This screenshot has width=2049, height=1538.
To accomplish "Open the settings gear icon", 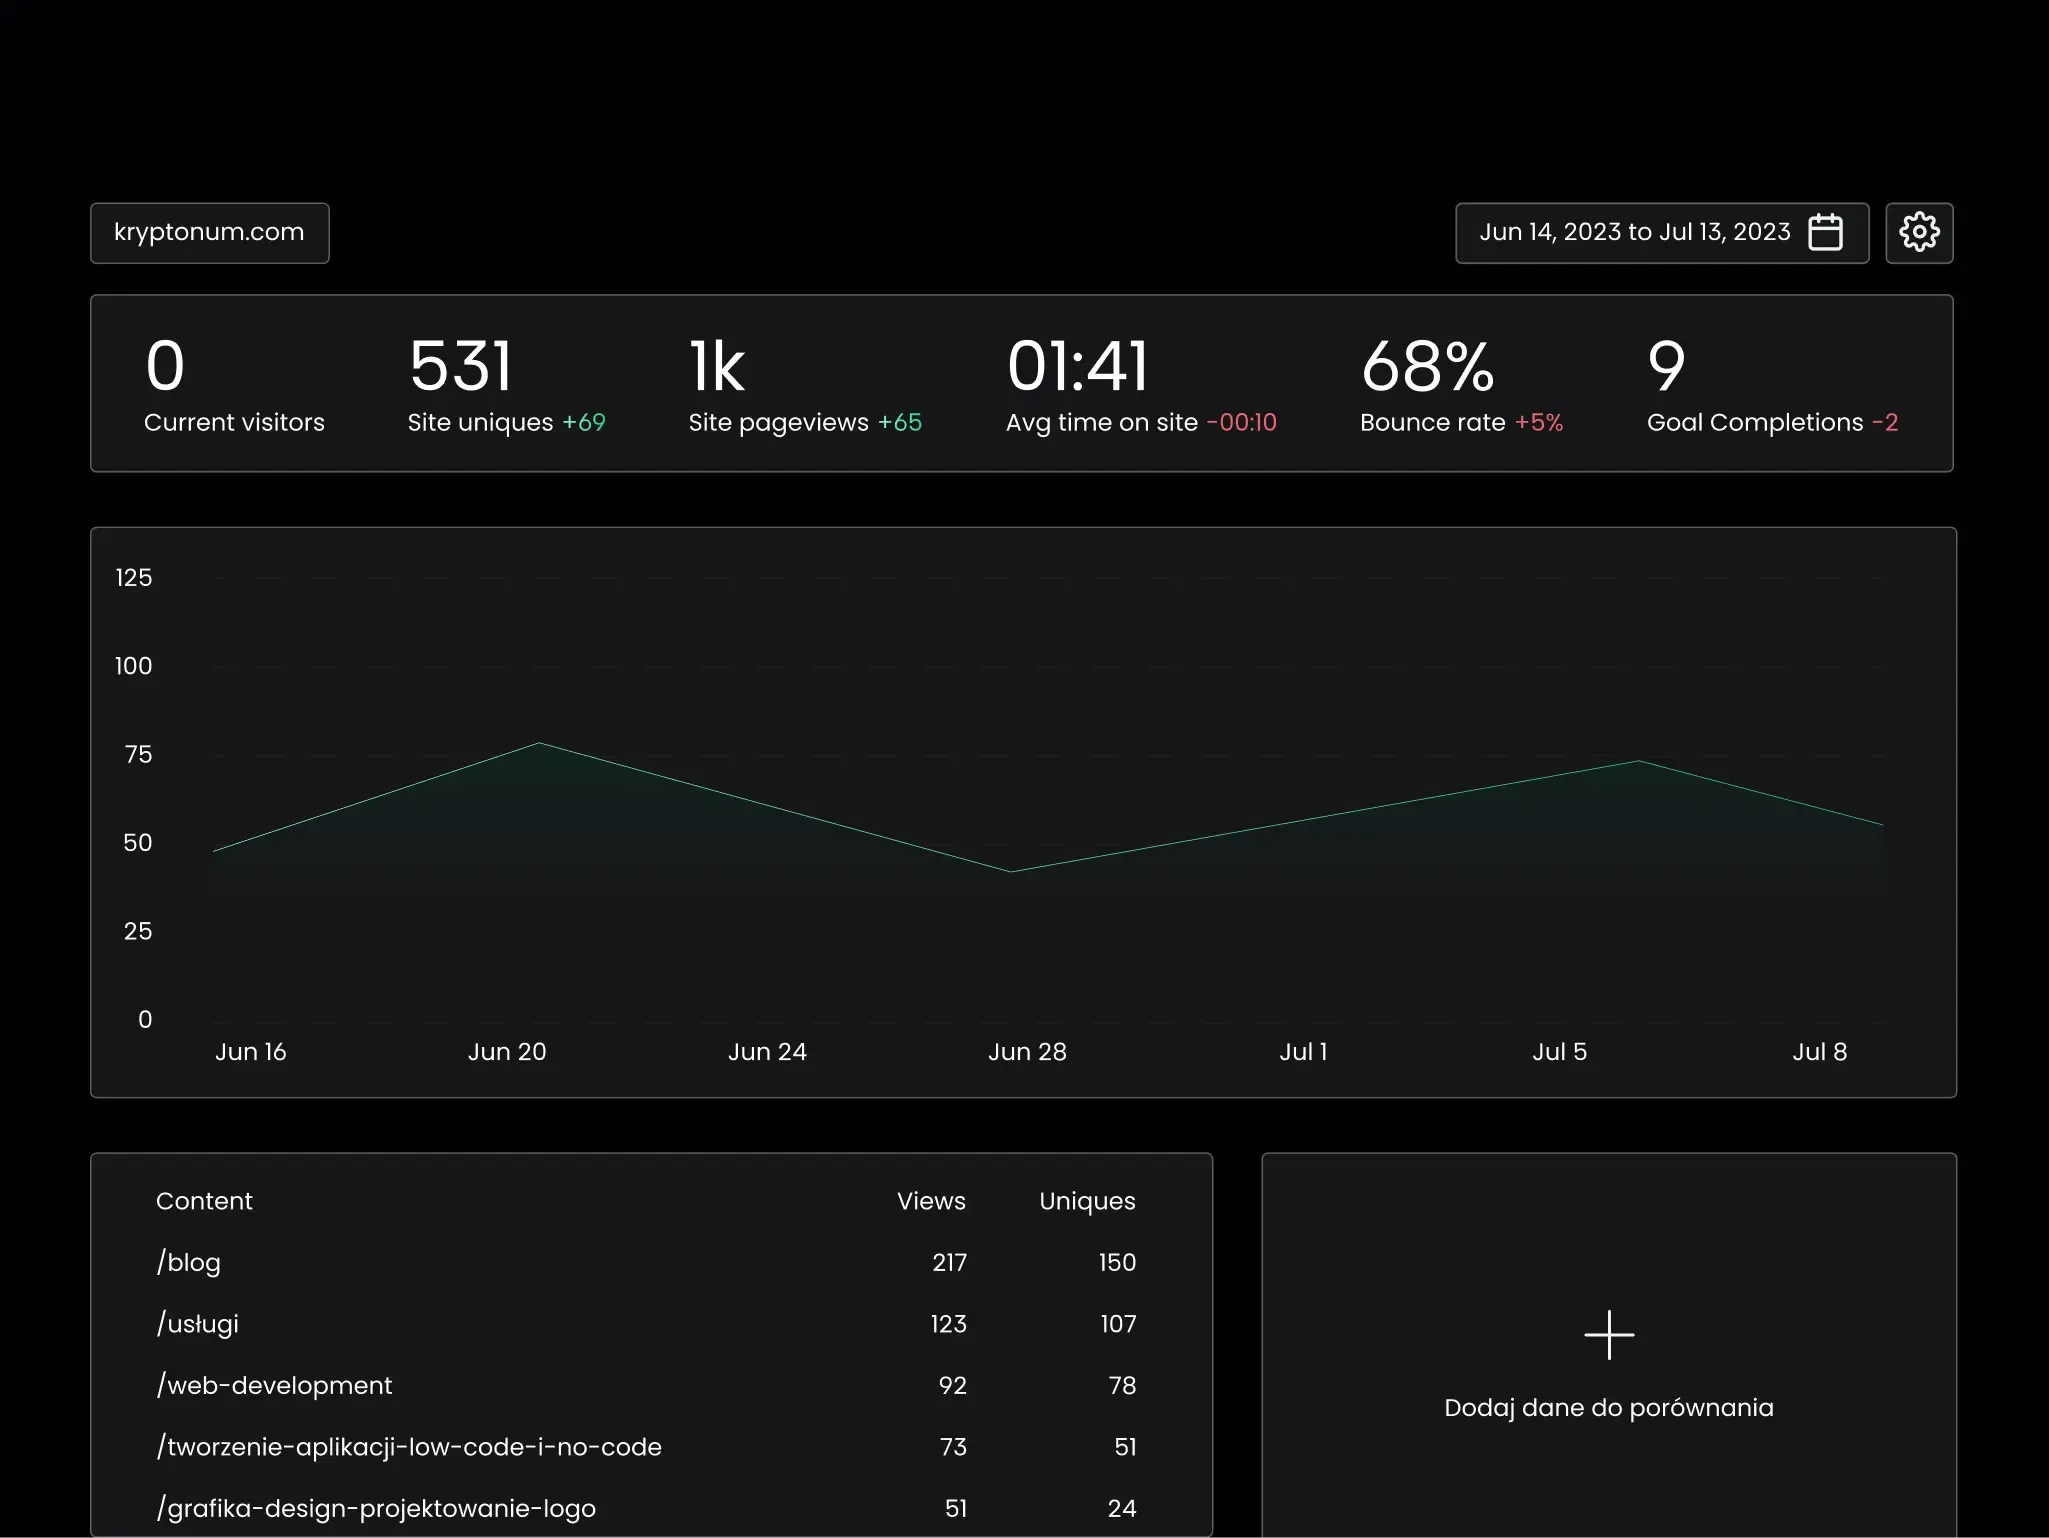I will pos(1919,232).
